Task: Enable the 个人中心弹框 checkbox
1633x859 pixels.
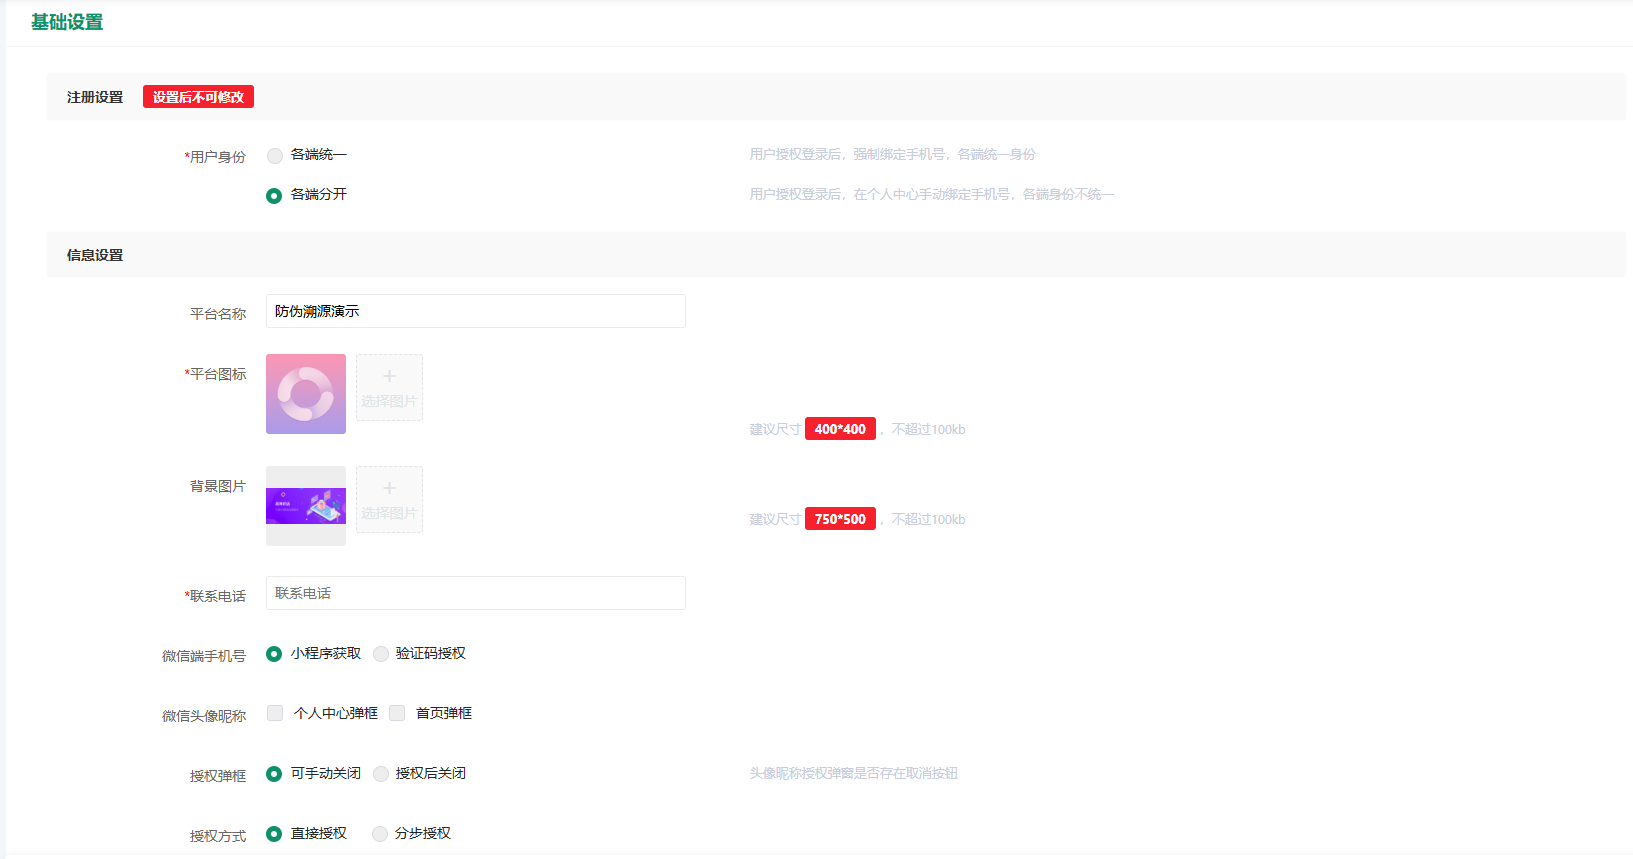Action: point(275,713)
